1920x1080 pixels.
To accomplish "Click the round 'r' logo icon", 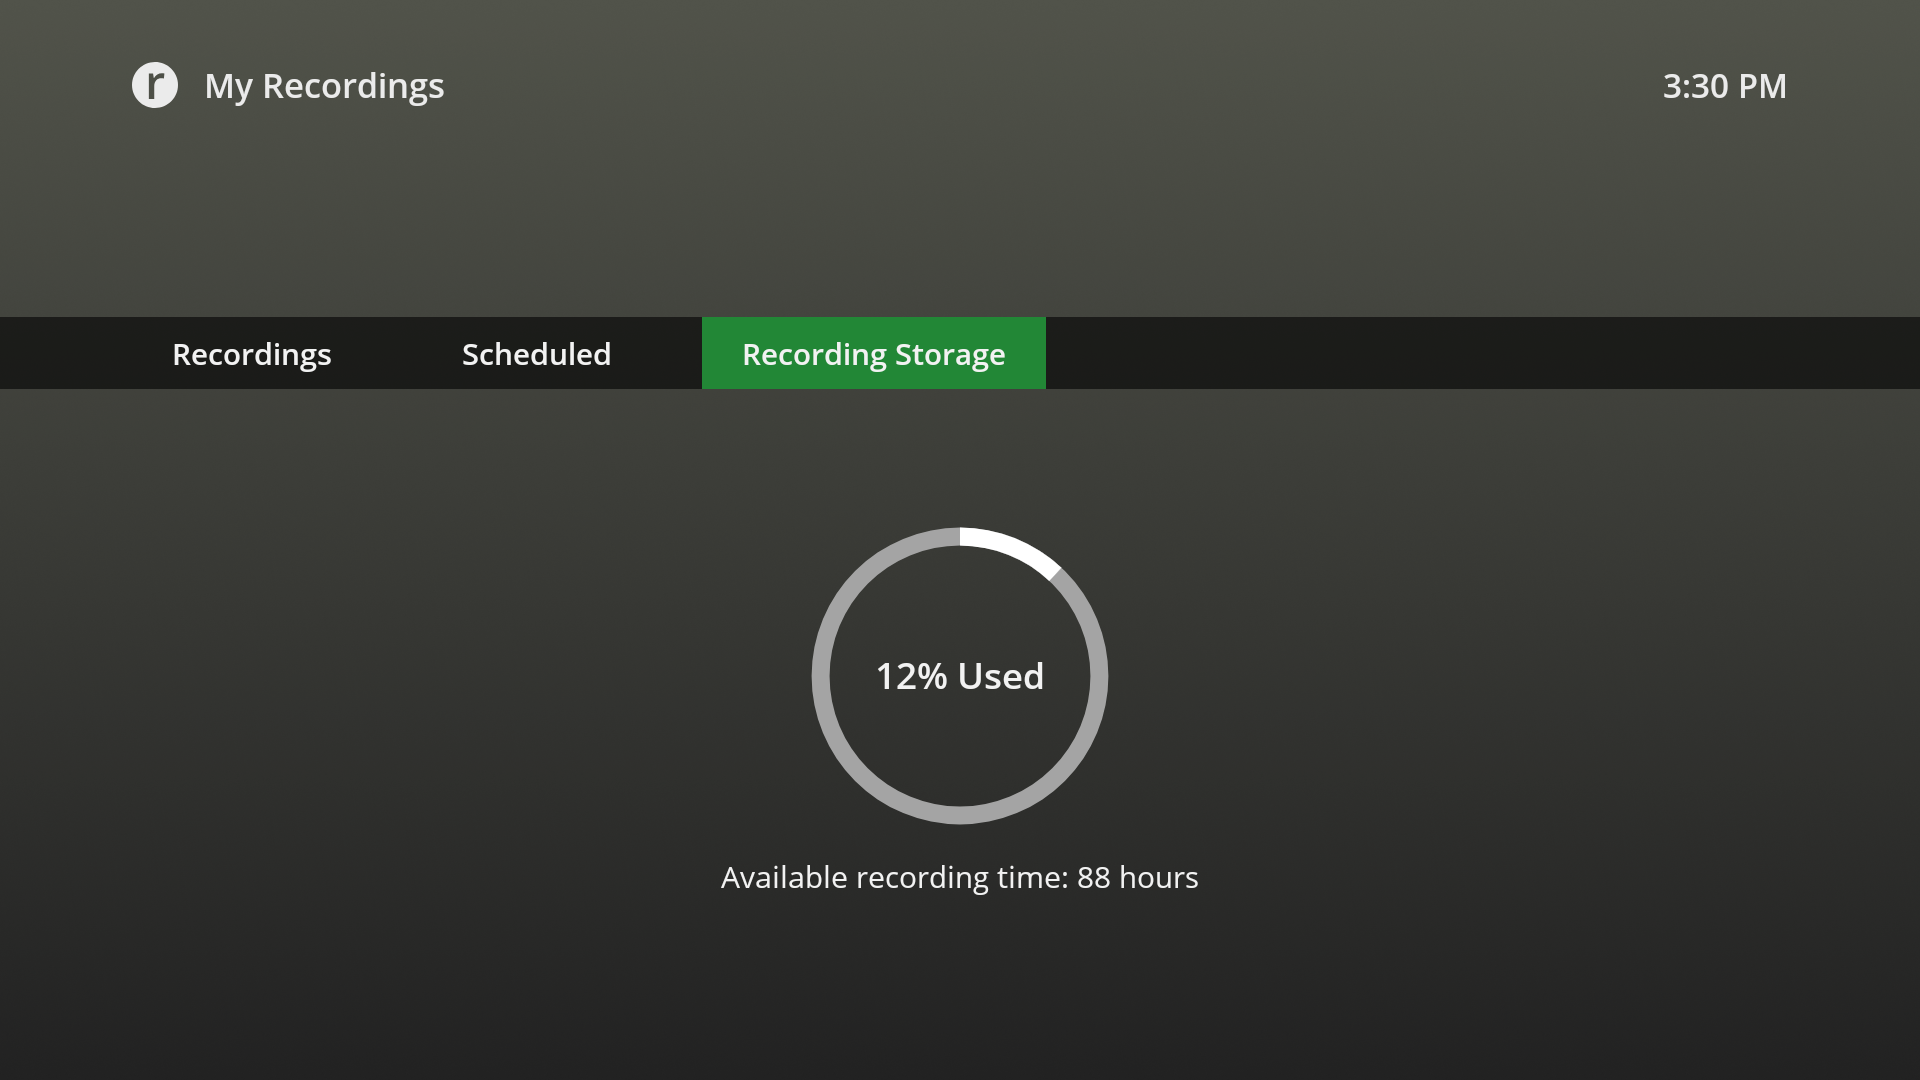I will click(155, 85).
